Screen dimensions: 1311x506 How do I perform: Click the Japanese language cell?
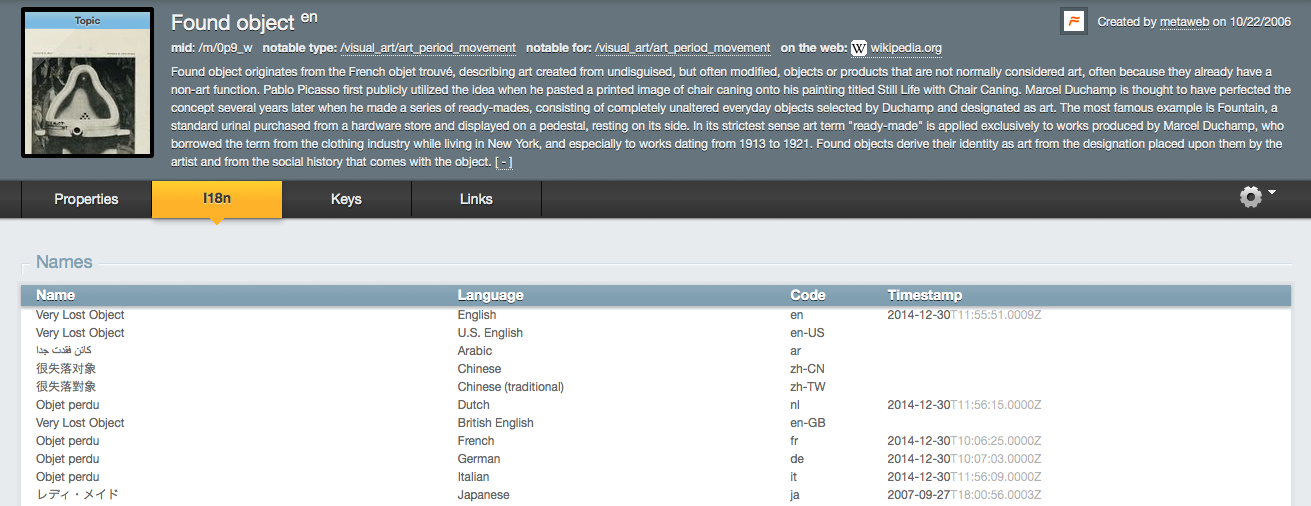point(484,495)
